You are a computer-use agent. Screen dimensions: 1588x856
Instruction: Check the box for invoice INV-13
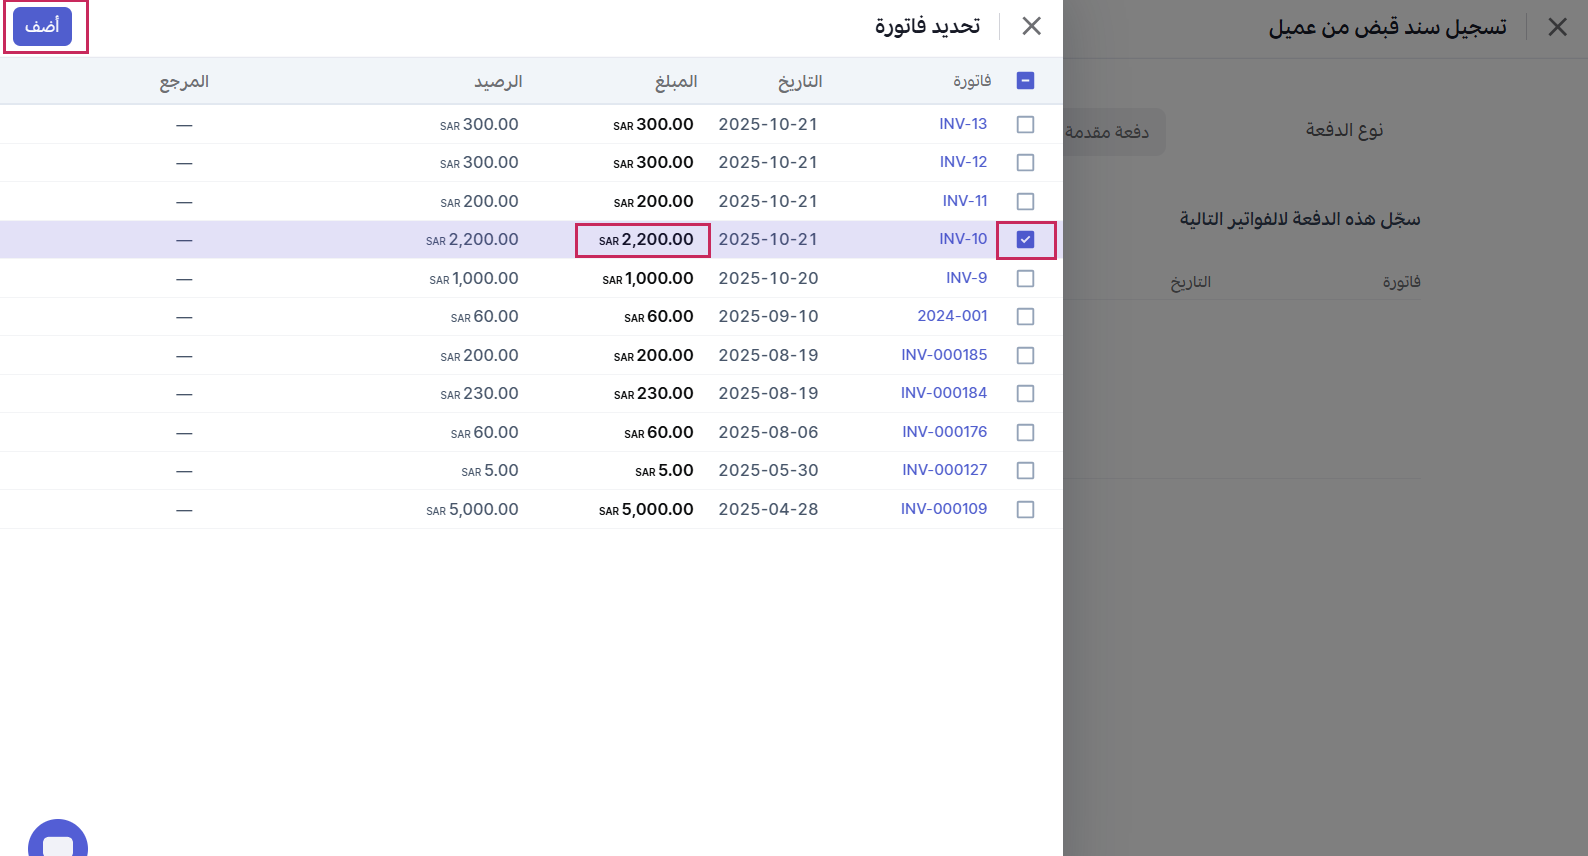point(1025,125)
